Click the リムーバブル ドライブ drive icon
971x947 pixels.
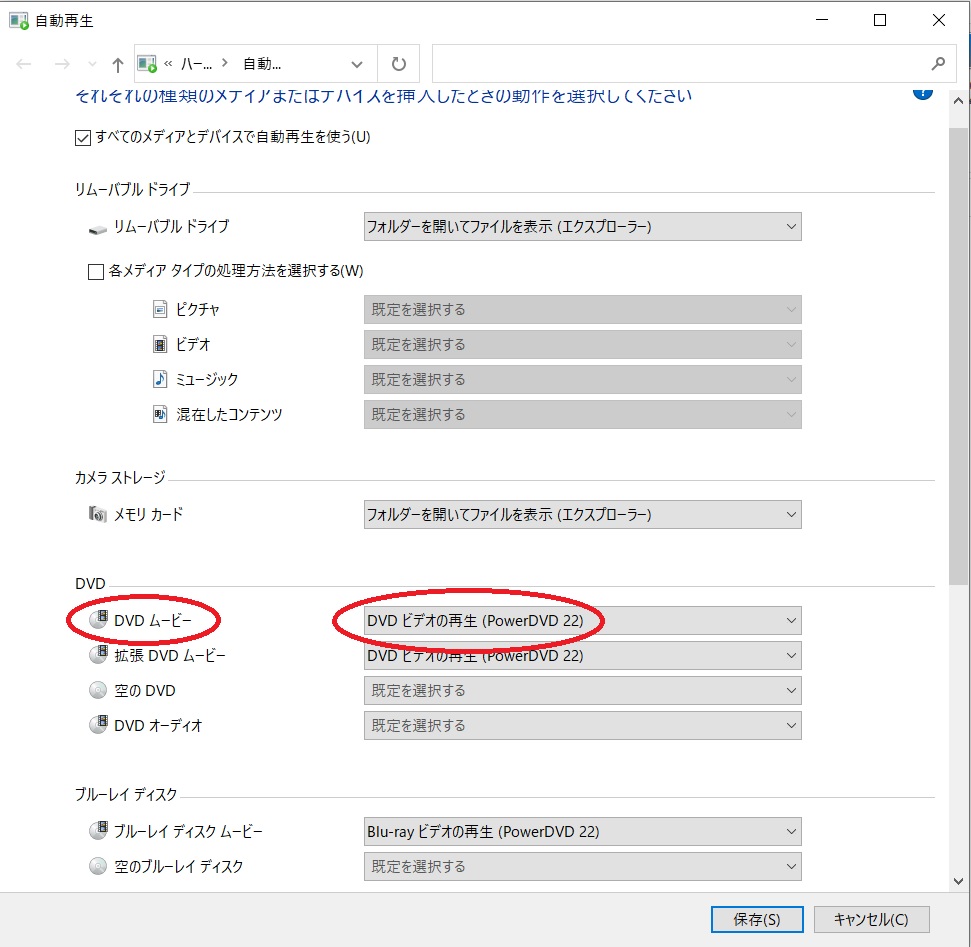[x=98, y=230]
